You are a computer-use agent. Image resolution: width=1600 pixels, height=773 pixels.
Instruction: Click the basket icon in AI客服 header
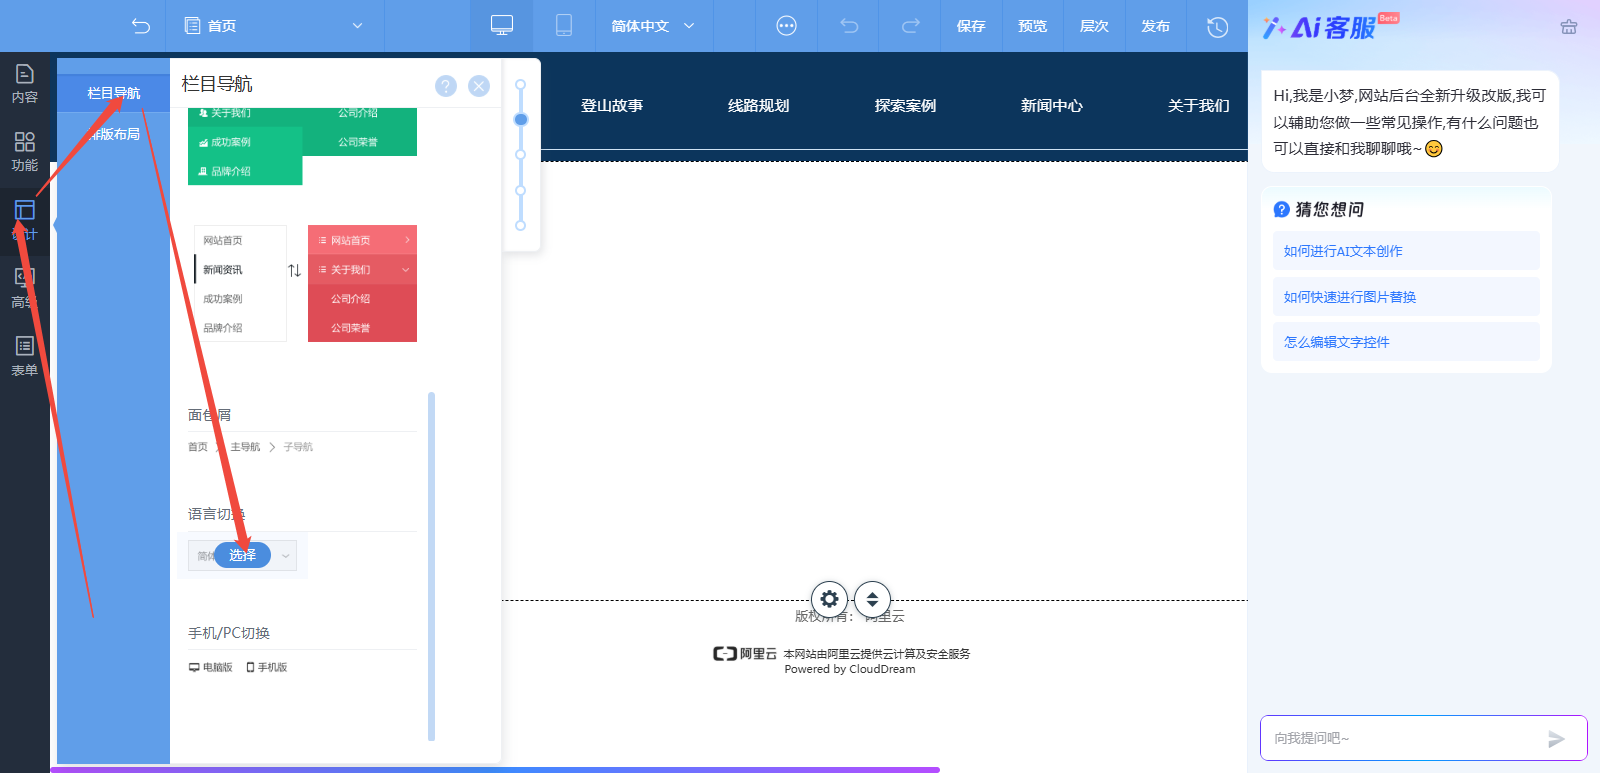(1569, 27)
